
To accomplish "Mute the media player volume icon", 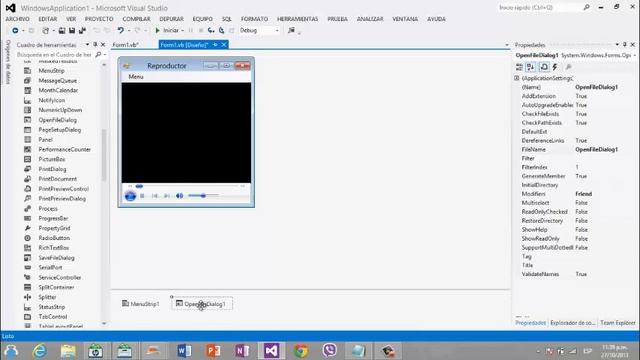I will pyautogui.click(x=179, y=196).
